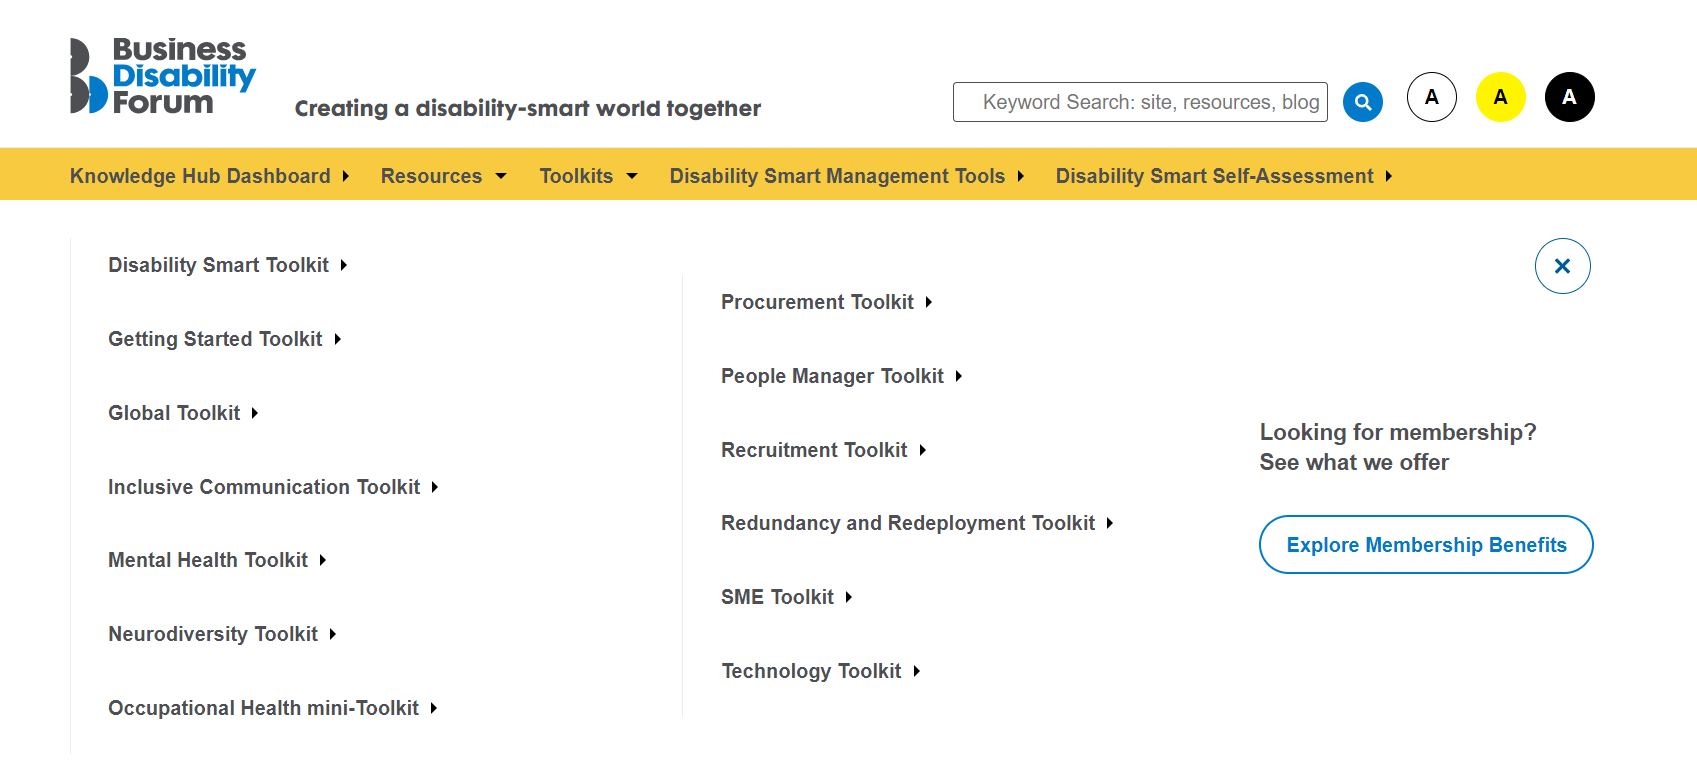Open Disability Smart Self-Assessment menu

point(1214,176)
